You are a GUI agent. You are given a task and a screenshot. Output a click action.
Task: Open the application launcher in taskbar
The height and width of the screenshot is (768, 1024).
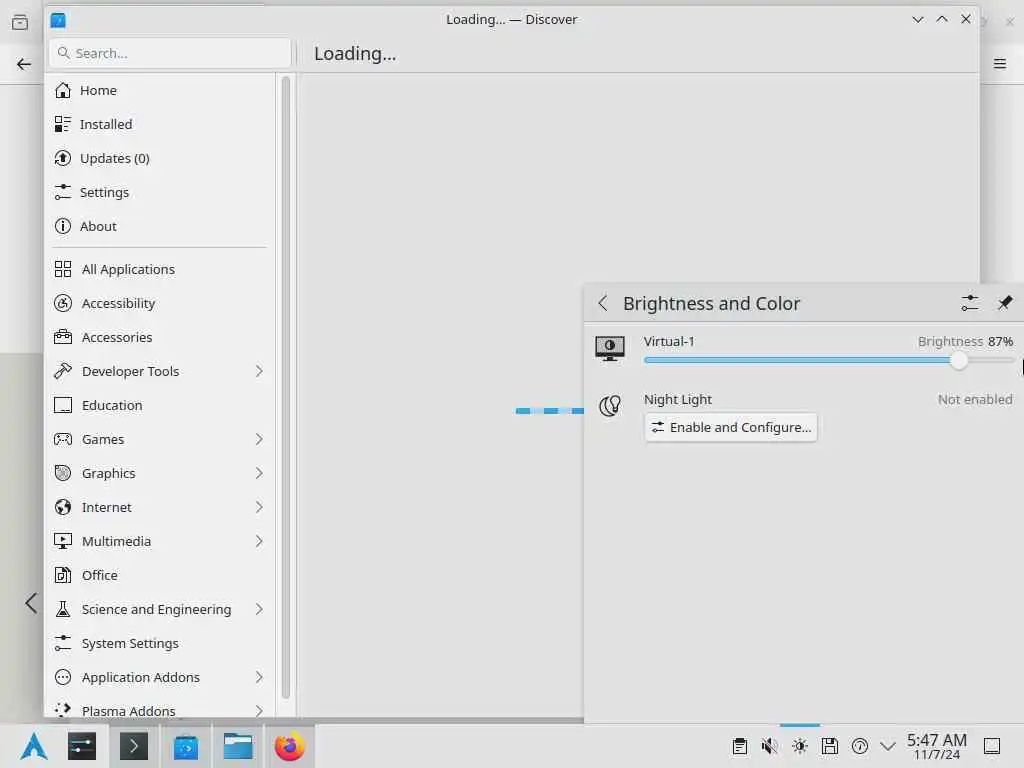pos(34,746)
